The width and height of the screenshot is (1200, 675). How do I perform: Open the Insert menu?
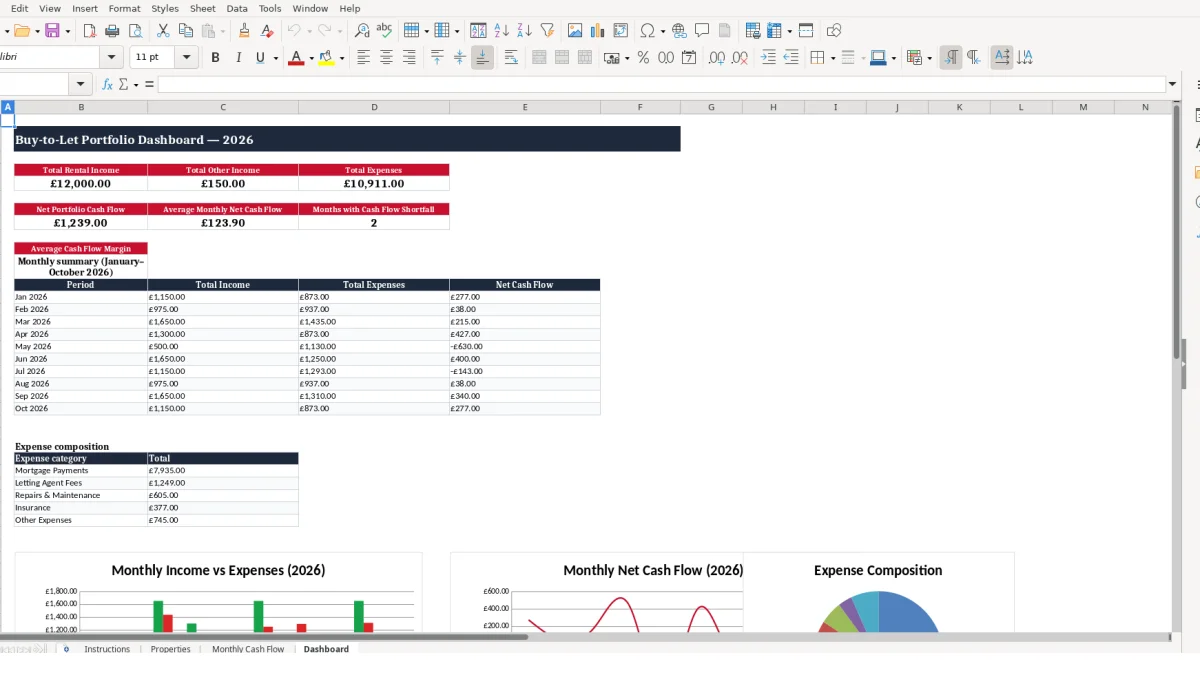(x=85, y=8)
